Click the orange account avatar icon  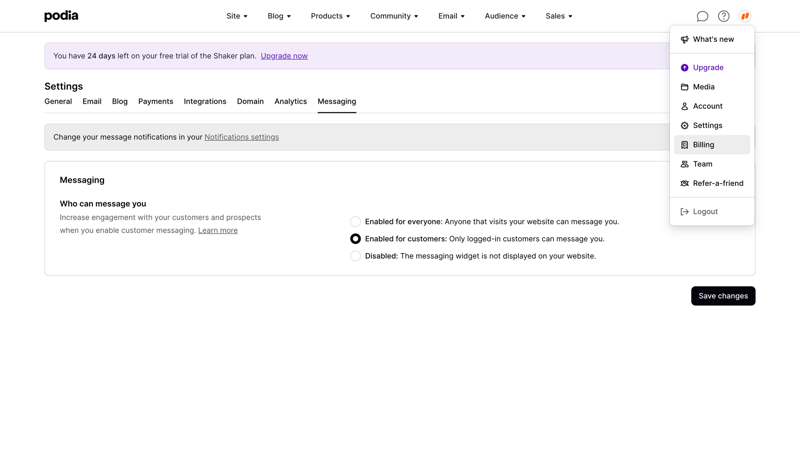tap(745, 16)
